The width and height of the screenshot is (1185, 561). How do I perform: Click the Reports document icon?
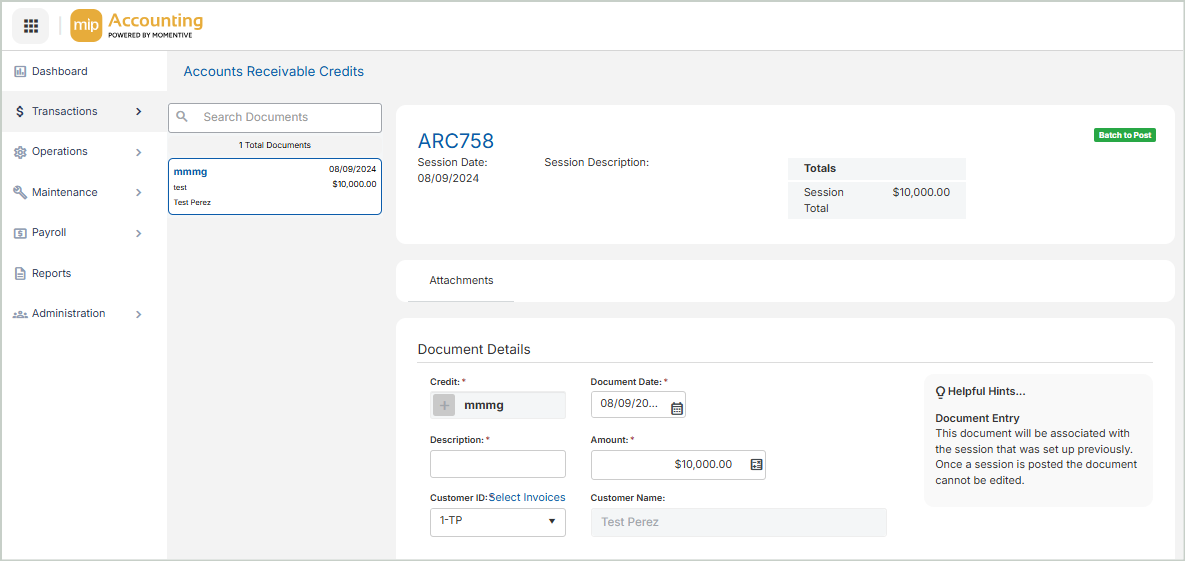(20, 273)
